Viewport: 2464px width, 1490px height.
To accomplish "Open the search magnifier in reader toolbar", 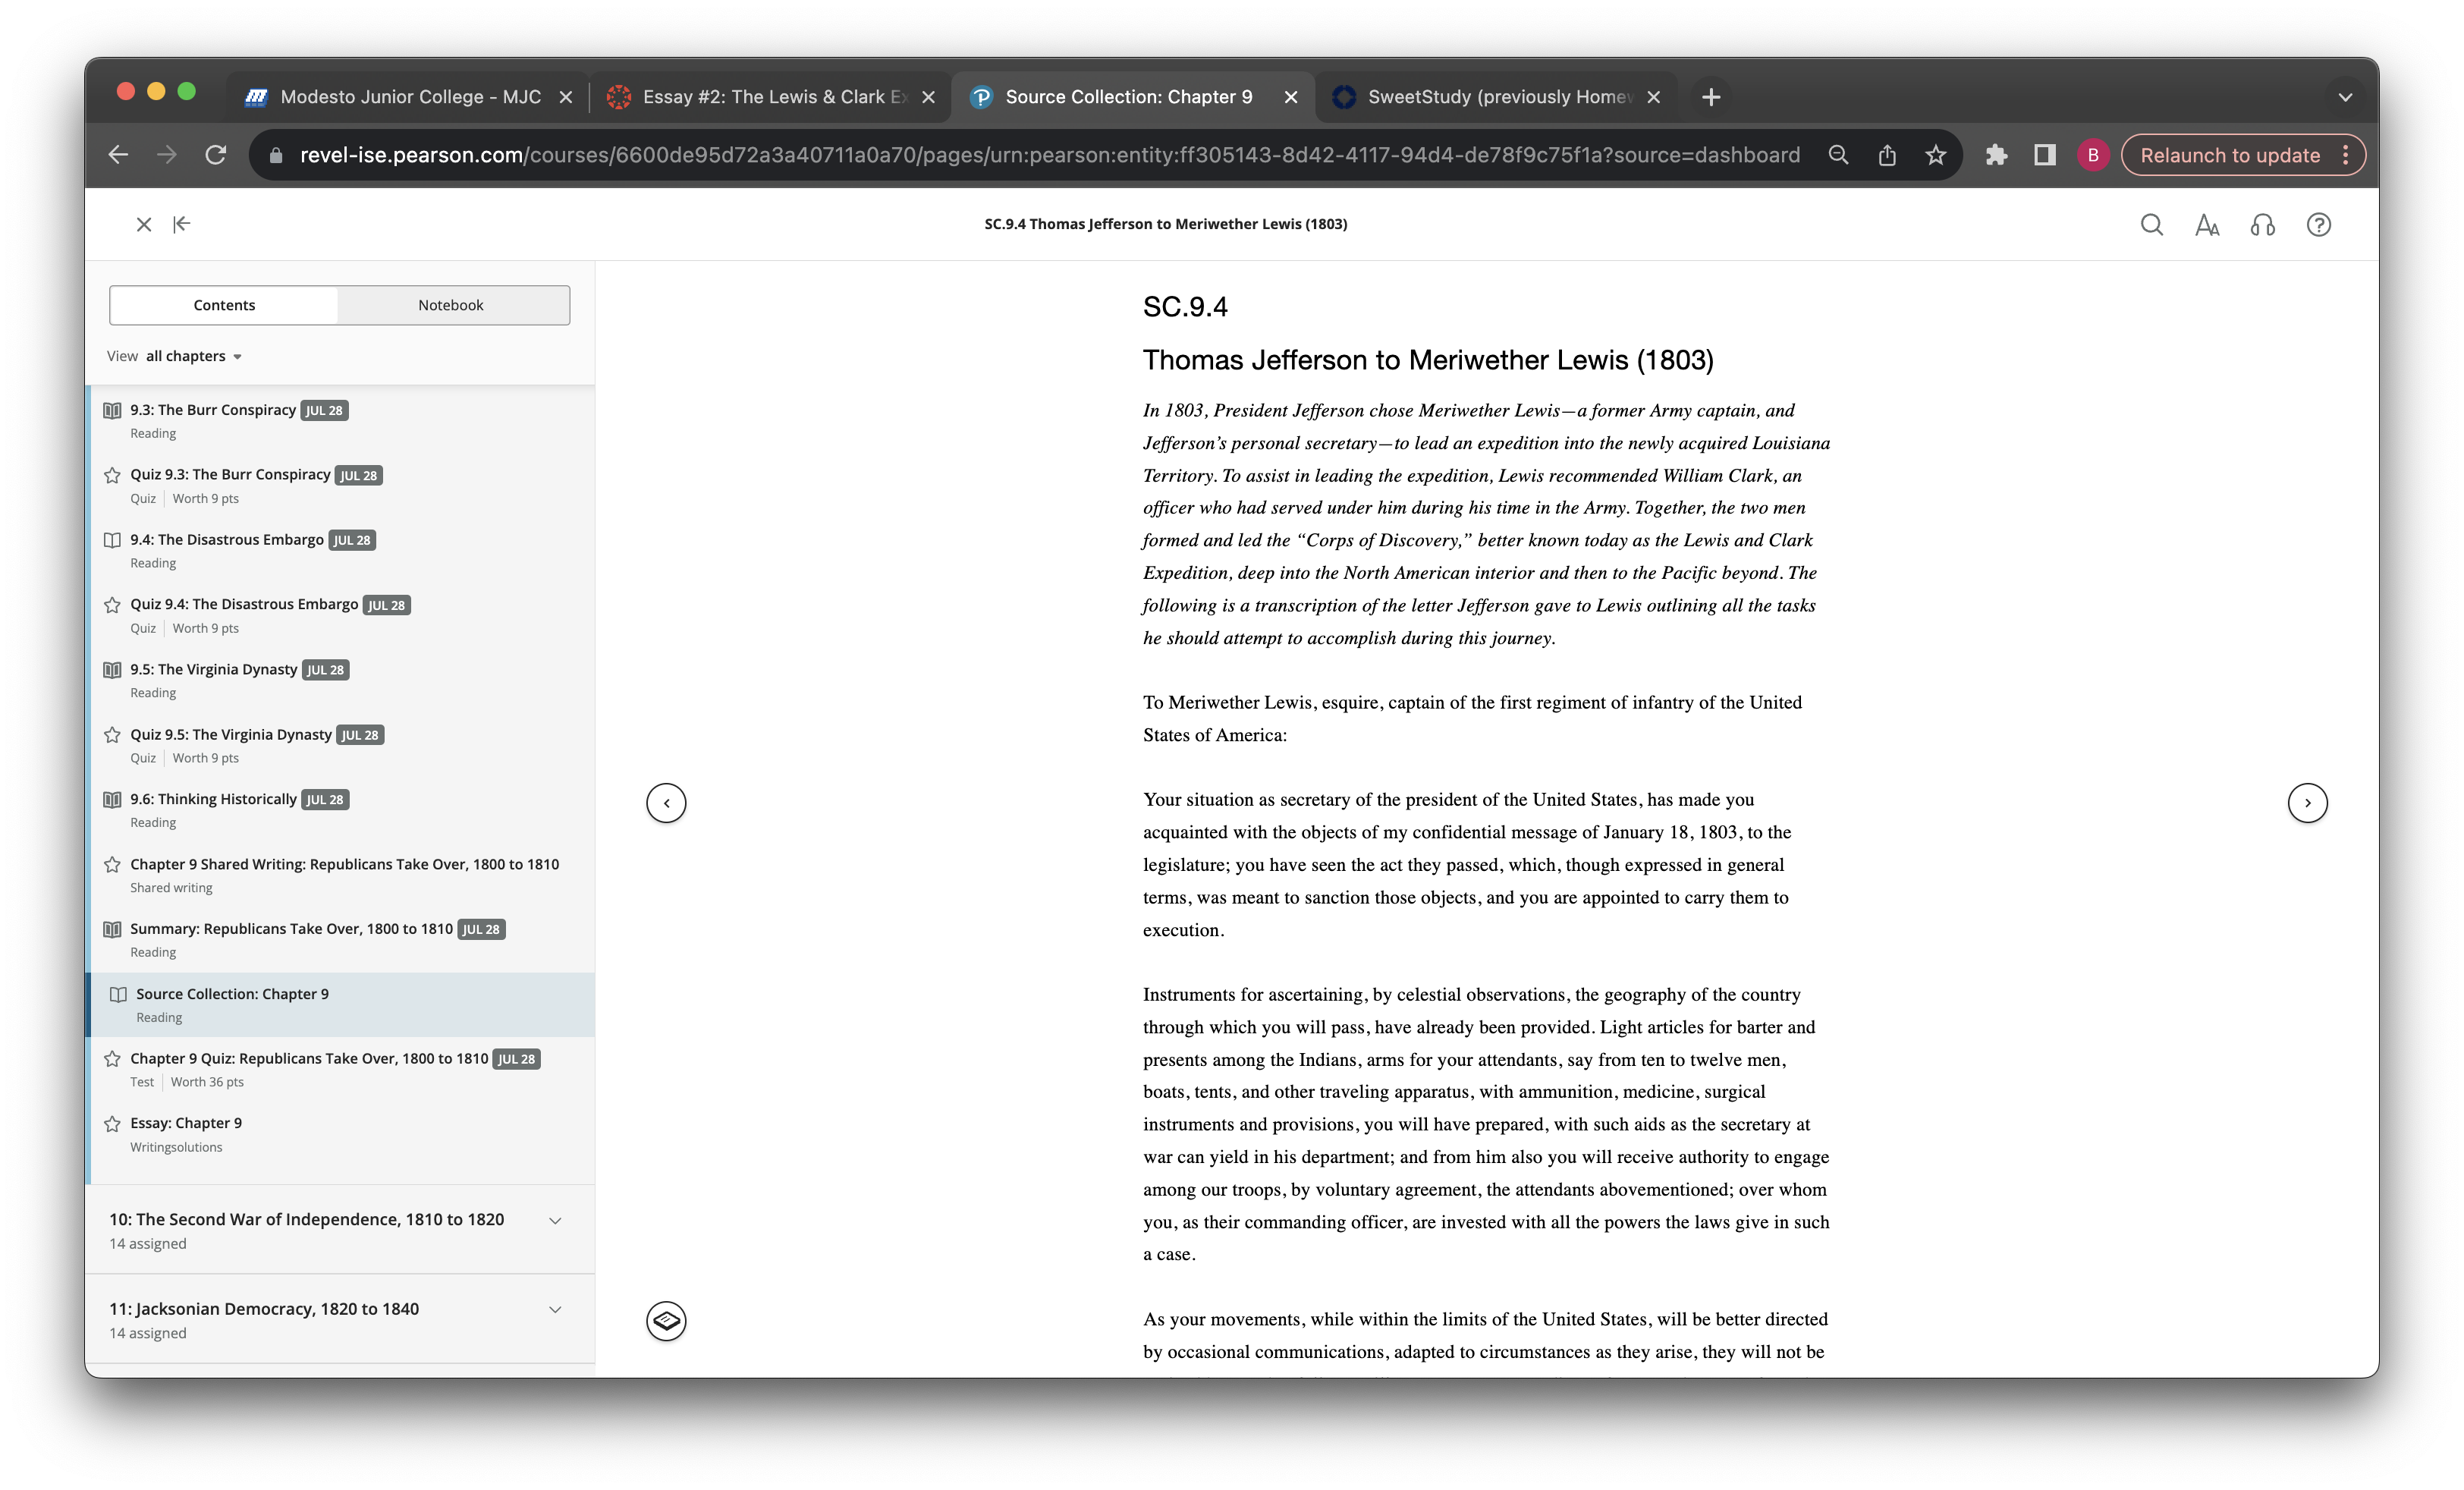I will [x=2151, y=225].
